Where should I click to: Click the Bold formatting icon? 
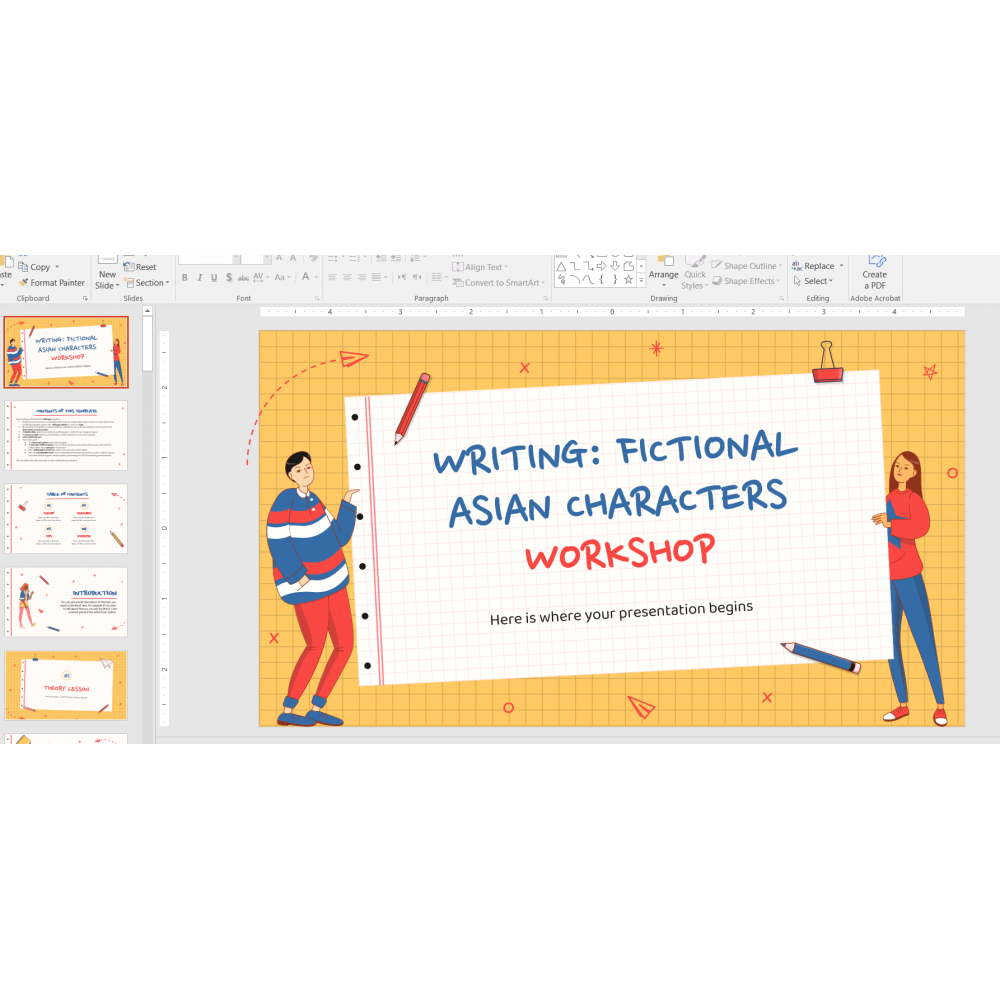click(x=184, y=278)
